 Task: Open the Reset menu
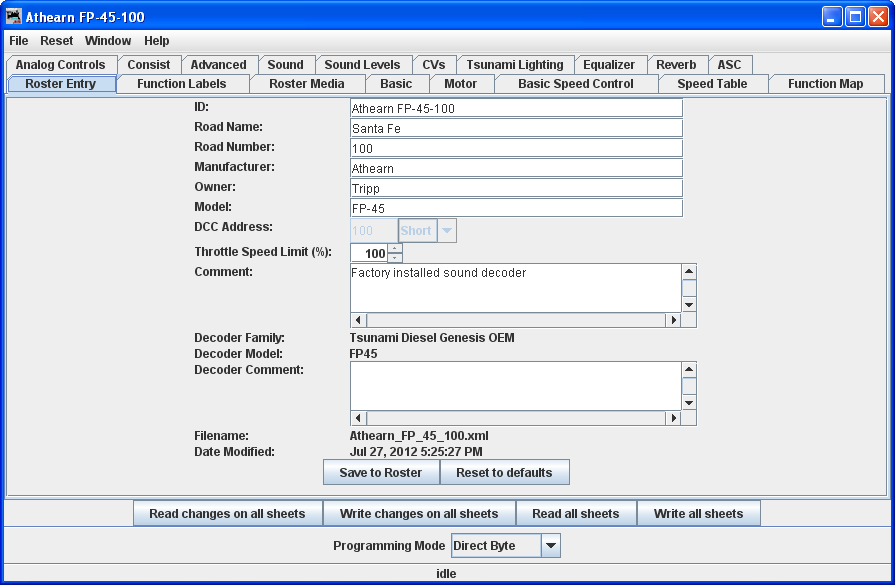[57, 41]
